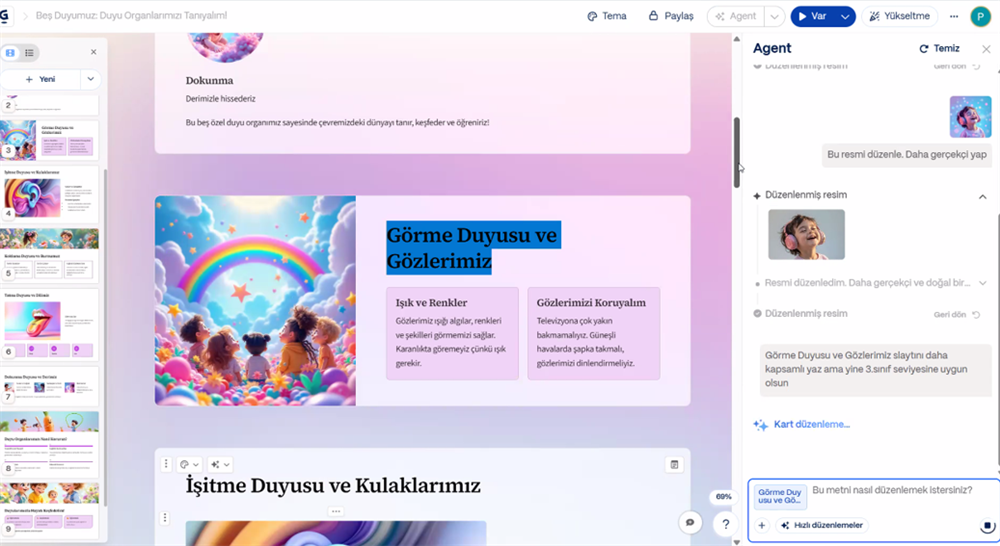Open the comments bubble icon
Screen dimensions: 1000x546
coord(689,522)
